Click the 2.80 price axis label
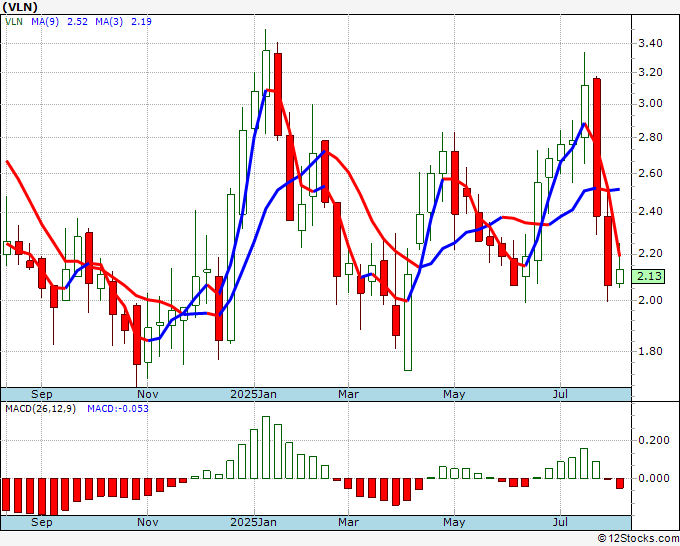This screenshot has width=680, height=546. (x=650, y=137)
